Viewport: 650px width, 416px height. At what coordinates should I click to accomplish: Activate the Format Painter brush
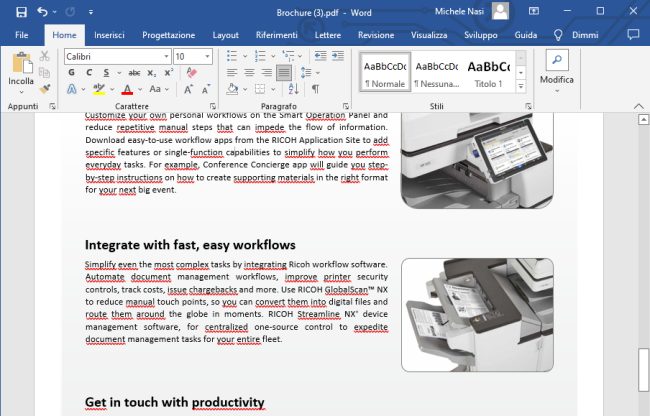44,89
